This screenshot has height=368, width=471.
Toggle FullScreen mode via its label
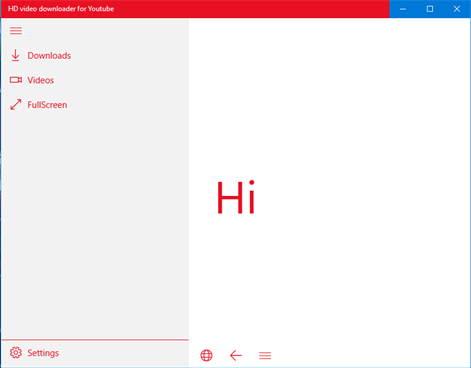pos(47,105)
